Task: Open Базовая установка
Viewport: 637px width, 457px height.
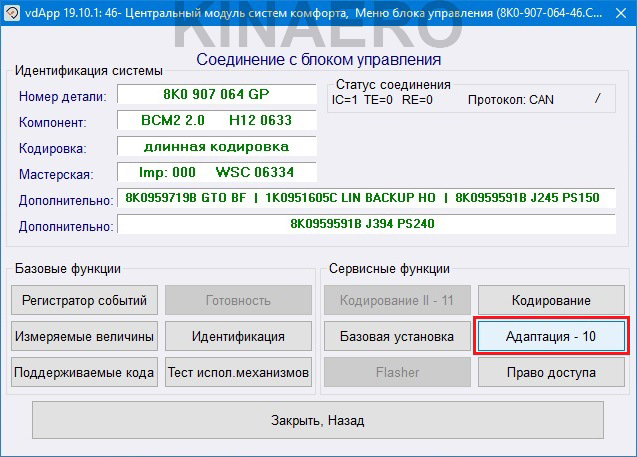Action: click(x=397, y=336)
